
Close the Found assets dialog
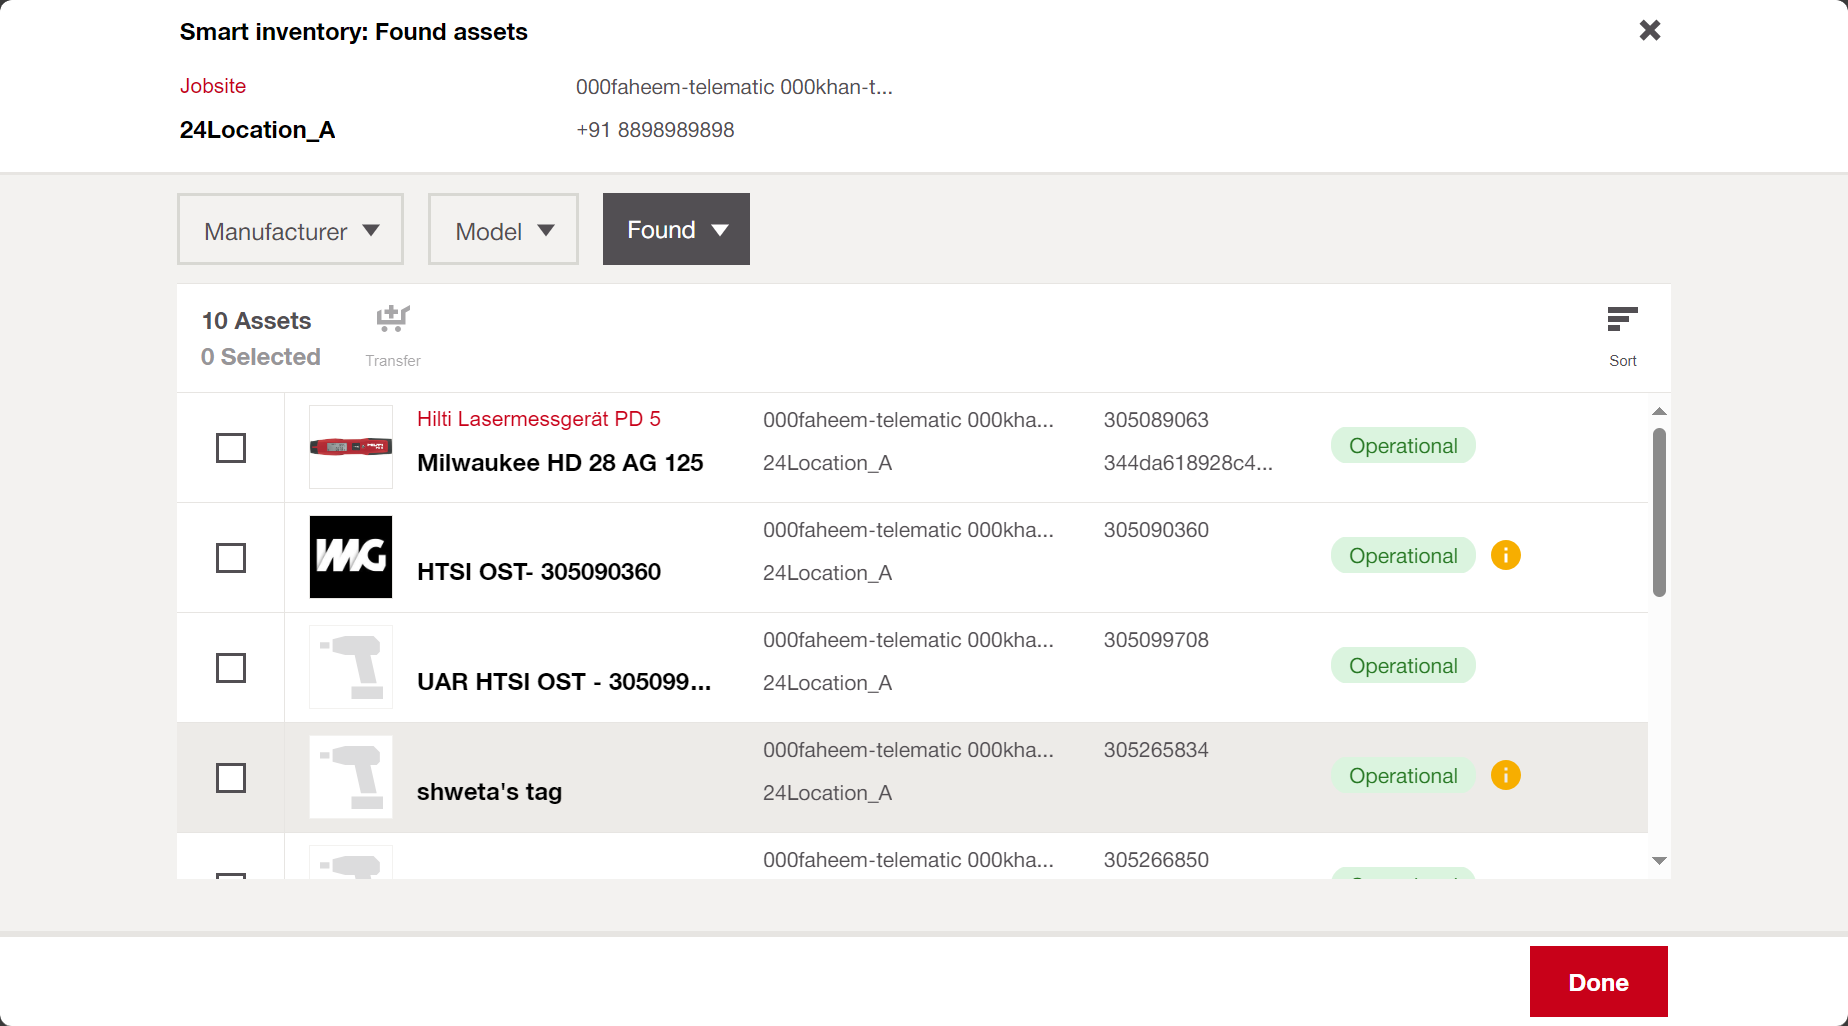pos(1650,30)
